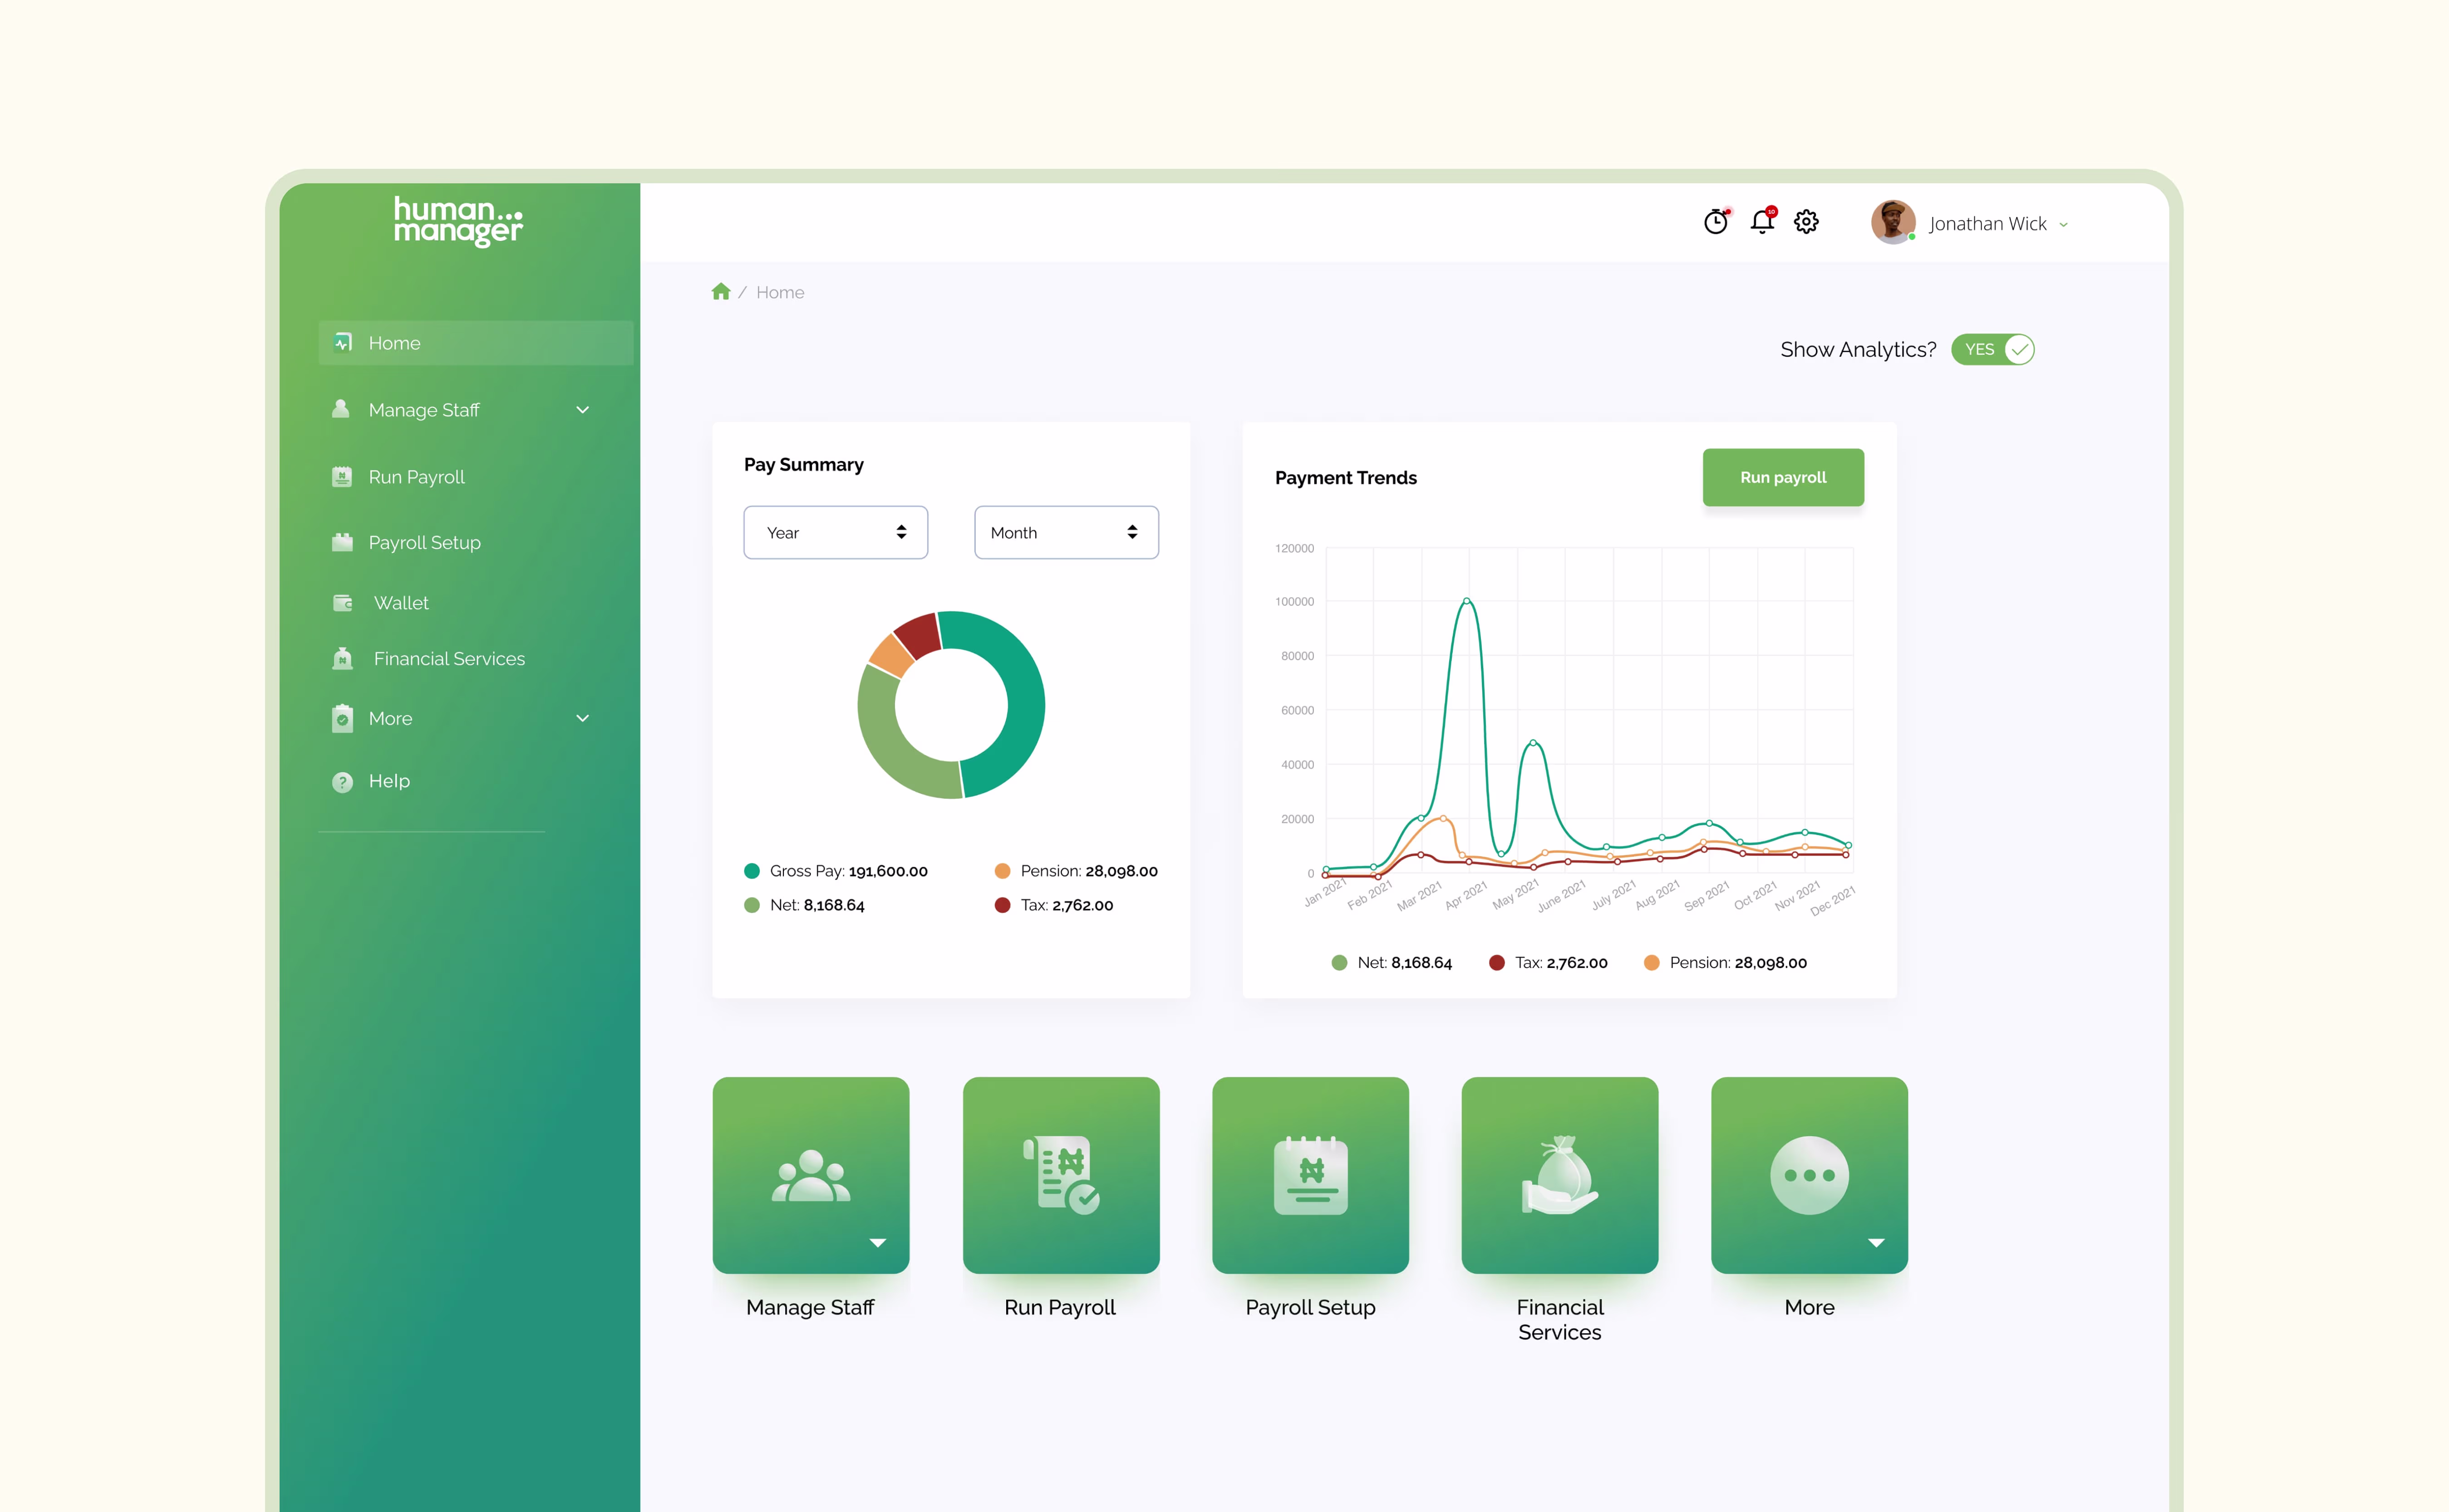Open the settings gear icon

click(1806, 222)
